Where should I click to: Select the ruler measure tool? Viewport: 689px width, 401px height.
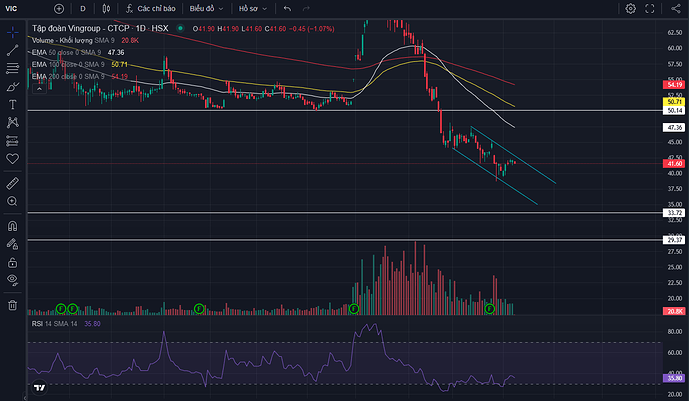pyautogui.click(x=12, y=183)
